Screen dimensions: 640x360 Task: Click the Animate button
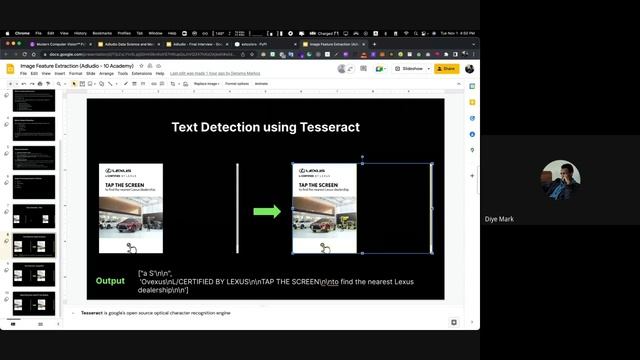261,84
